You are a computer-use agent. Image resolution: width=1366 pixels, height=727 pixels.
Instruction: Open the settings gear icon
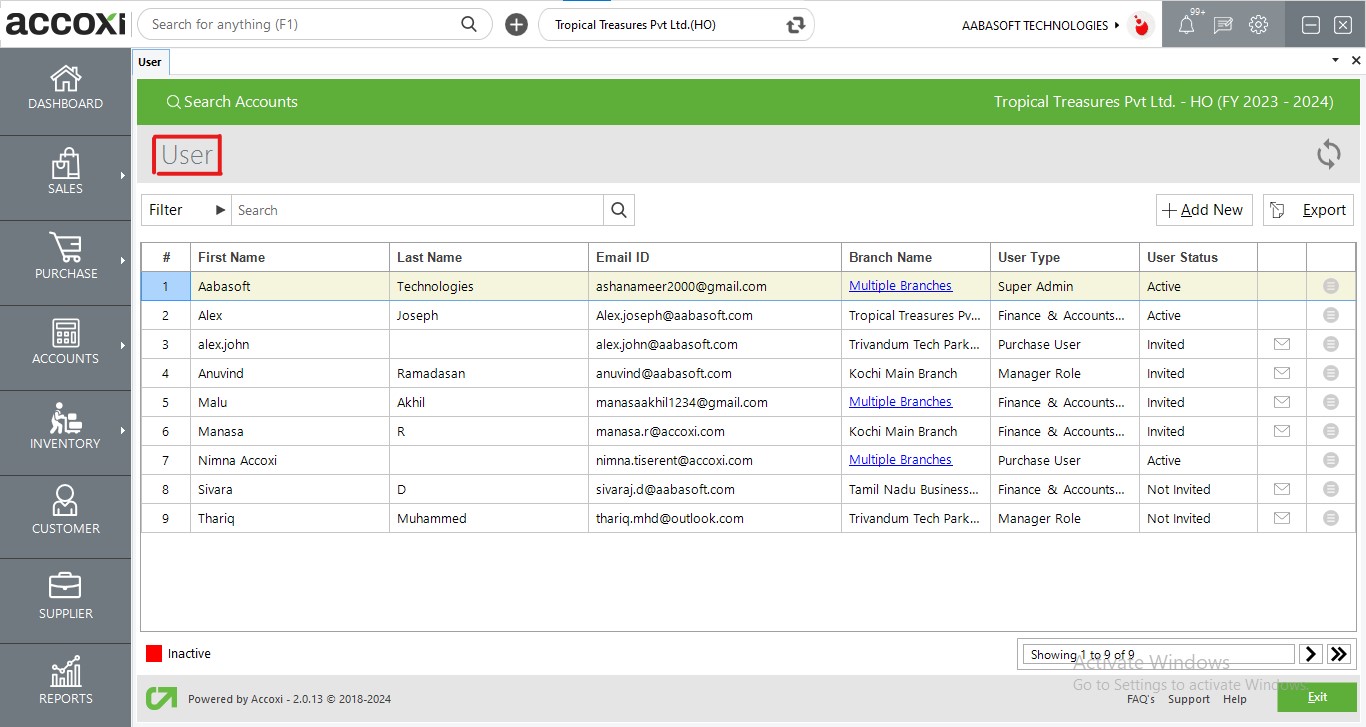pos(1258,25)
